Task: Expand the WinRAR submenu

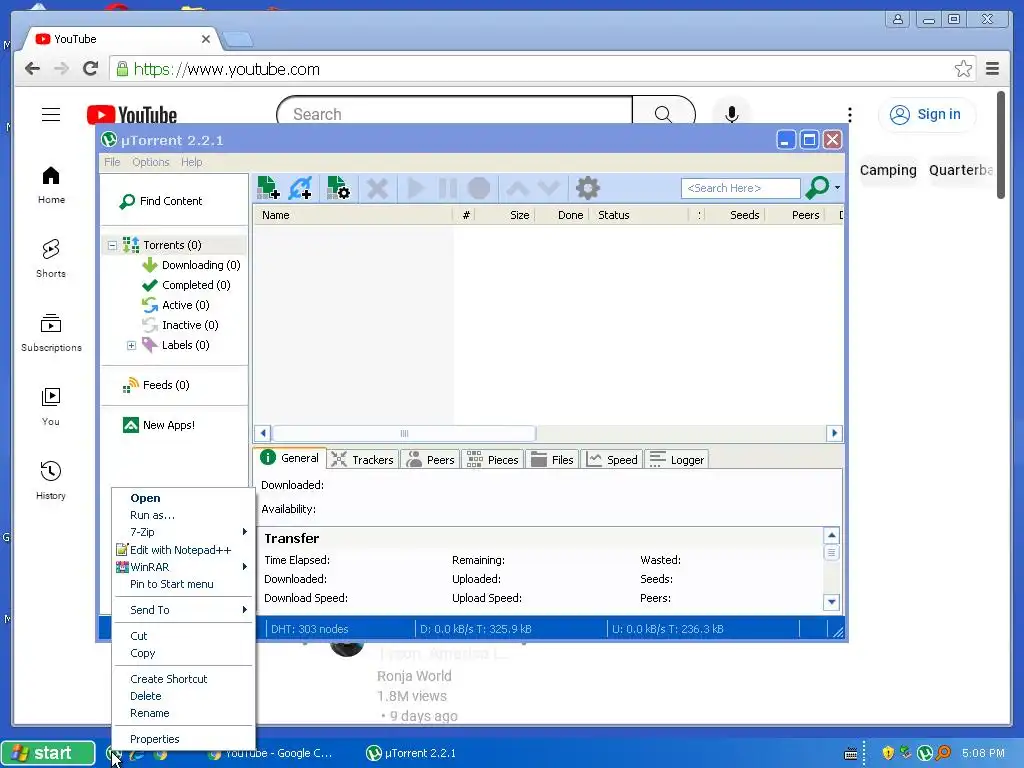Action: coord(183,567)
